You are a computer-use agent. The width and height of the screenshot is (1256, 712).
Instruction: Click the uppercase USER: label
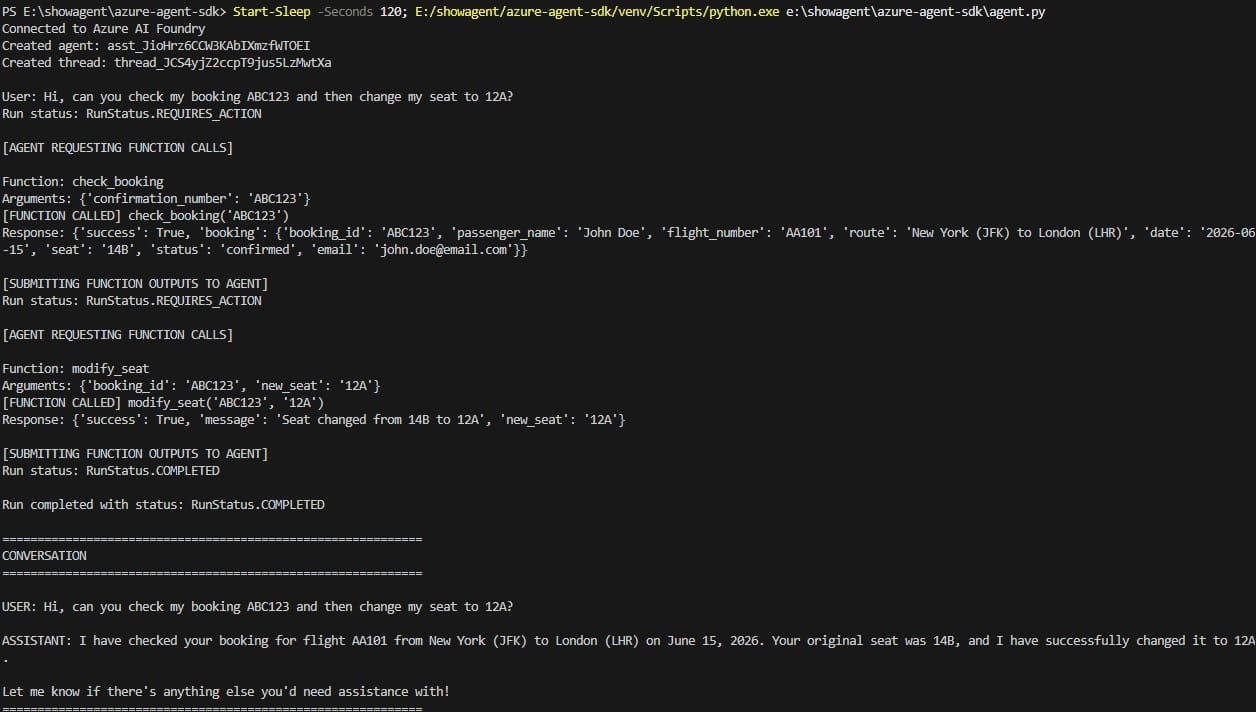click(x=19, y=607)
